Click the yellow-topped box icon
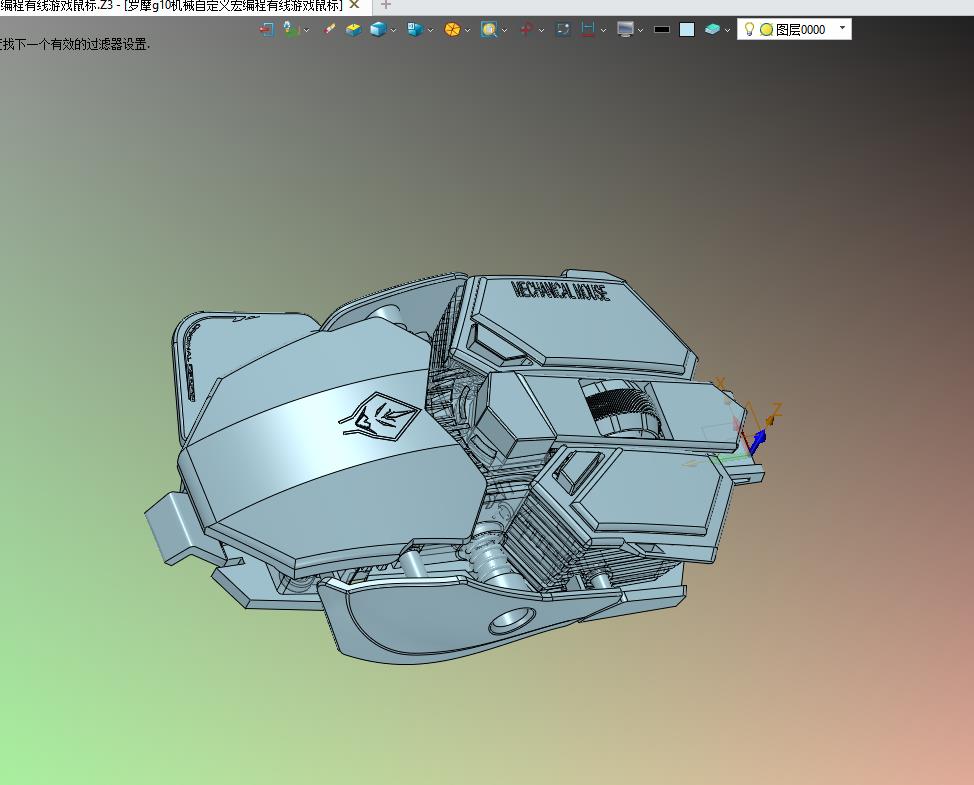 coord(353,29)
